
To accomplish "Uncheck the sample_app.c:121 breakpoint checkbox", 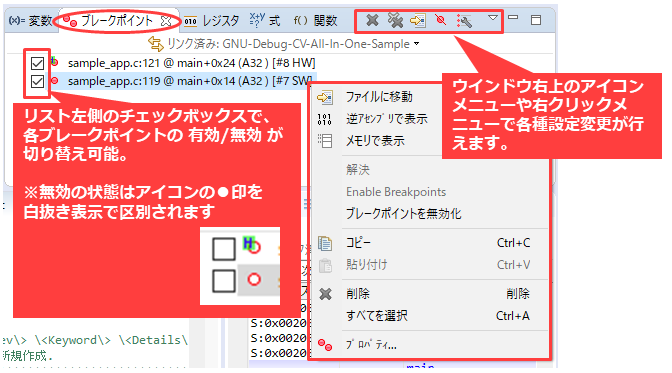I will [37, 63].
